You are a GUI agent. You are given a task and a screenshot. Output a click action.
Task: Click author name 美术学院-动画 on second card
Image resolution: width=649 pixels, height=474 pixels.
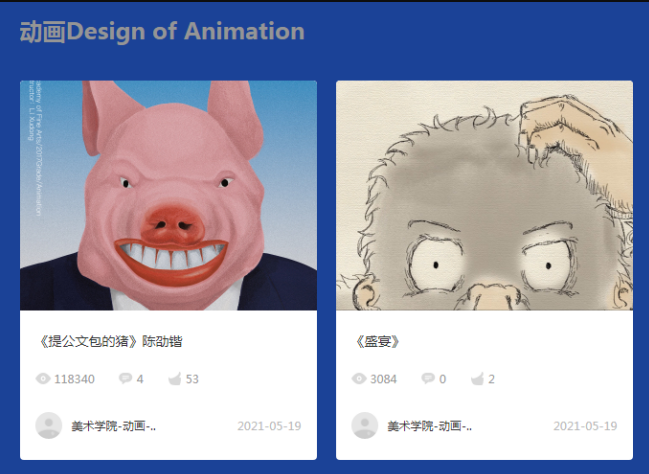point(429,426)
